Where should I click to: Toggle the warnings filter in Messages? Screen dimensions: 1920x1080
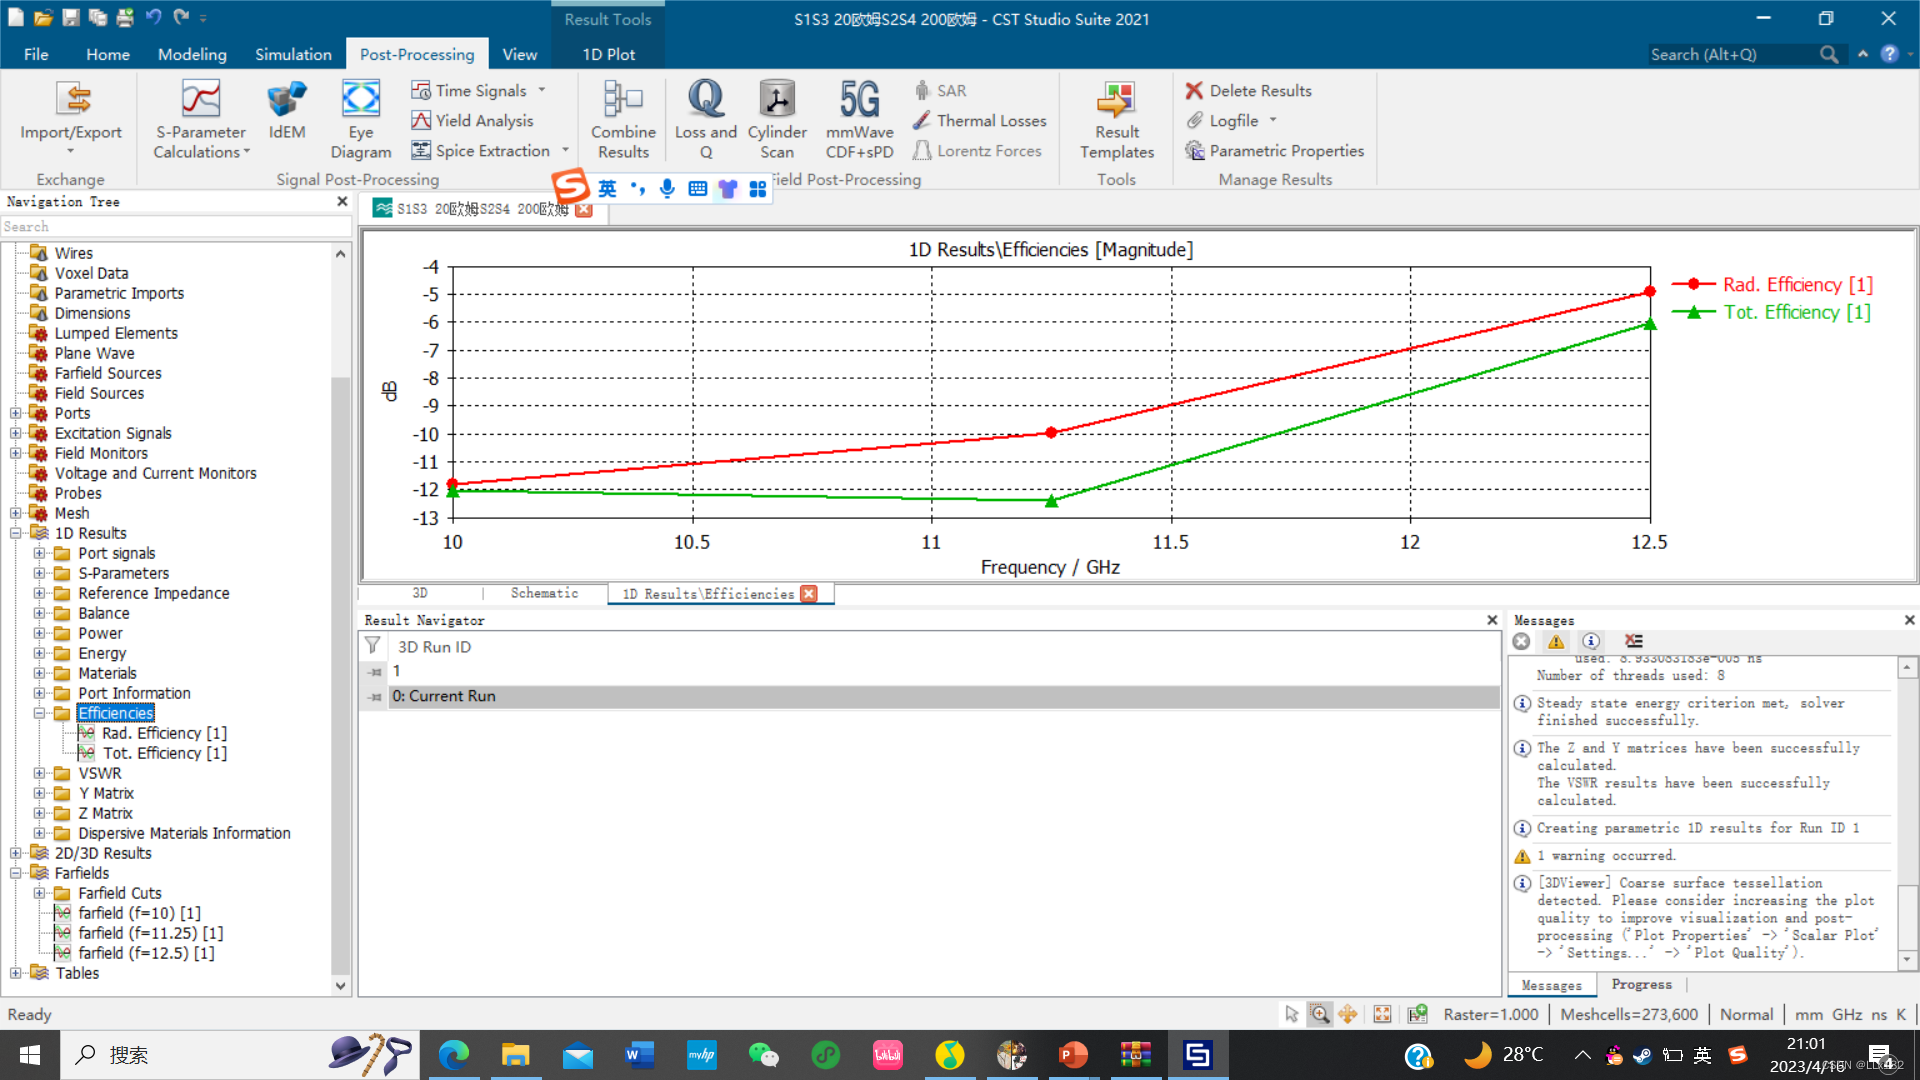click(1556, 641)
